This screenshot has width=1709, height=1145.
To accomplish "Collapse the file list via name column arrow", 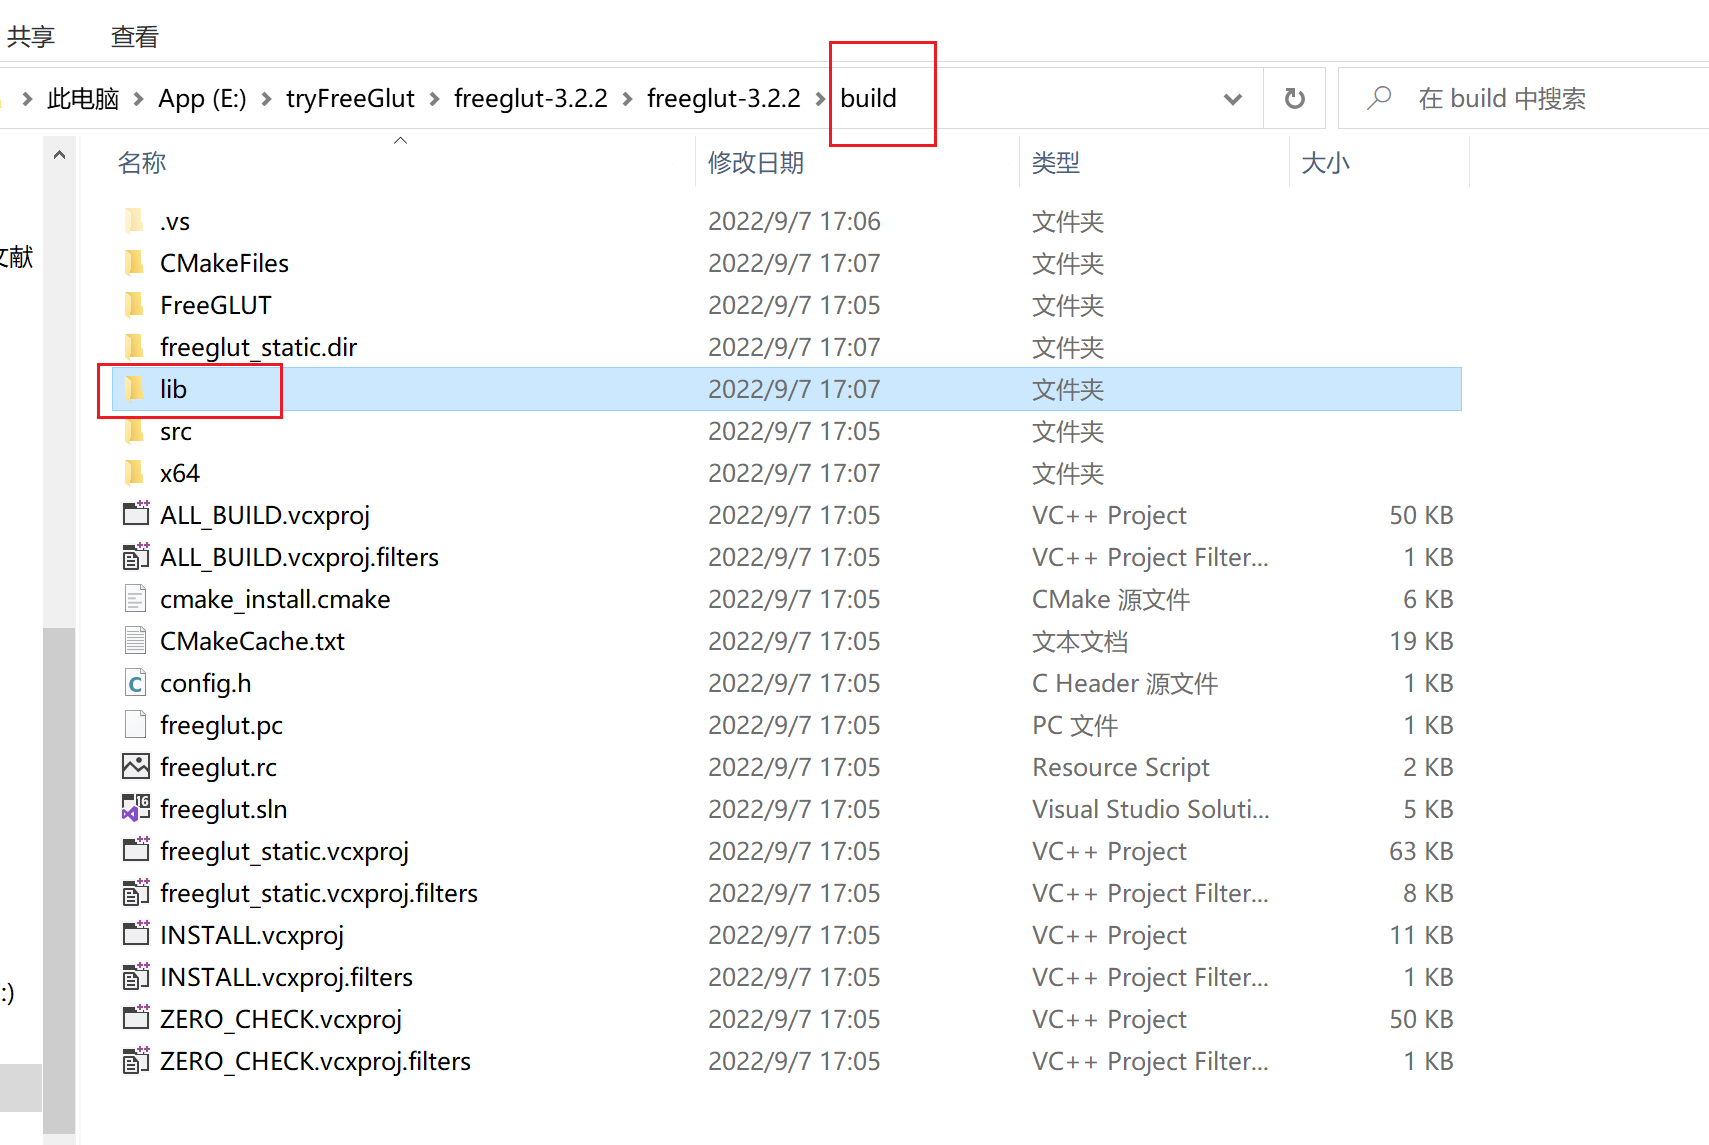I will coord(400,140).
